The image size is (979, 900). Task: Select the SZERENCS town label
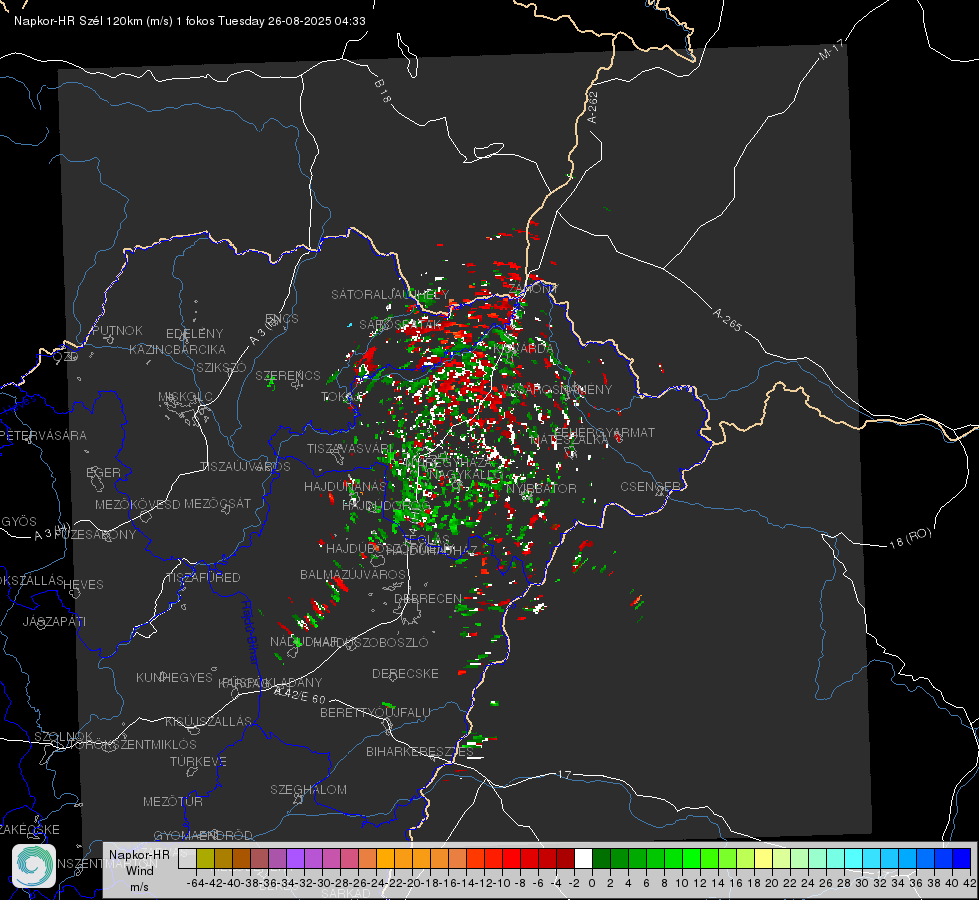[x=288, y=375]
